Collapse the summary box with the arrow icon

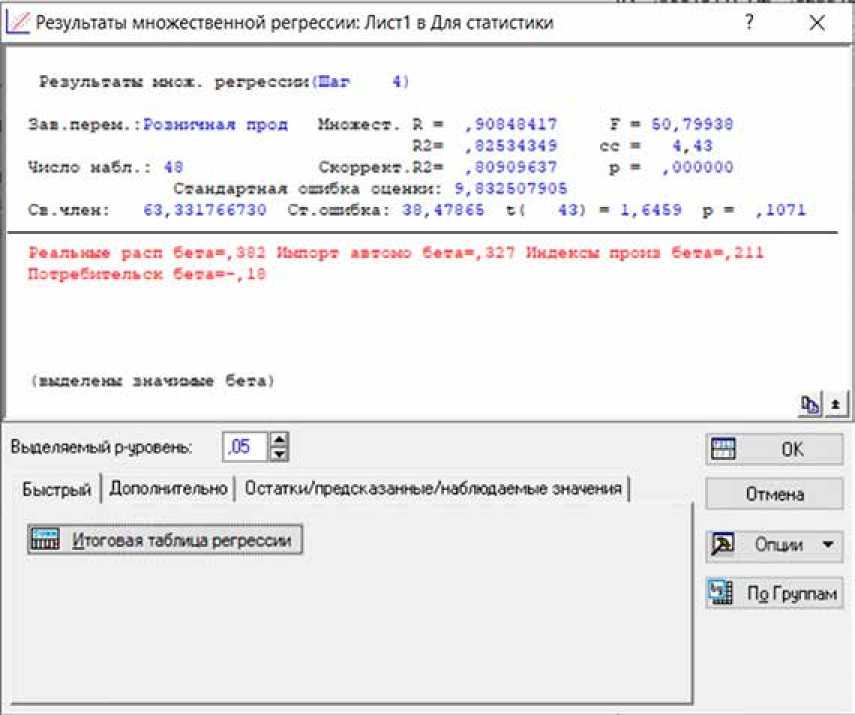(x=835, y=405)
